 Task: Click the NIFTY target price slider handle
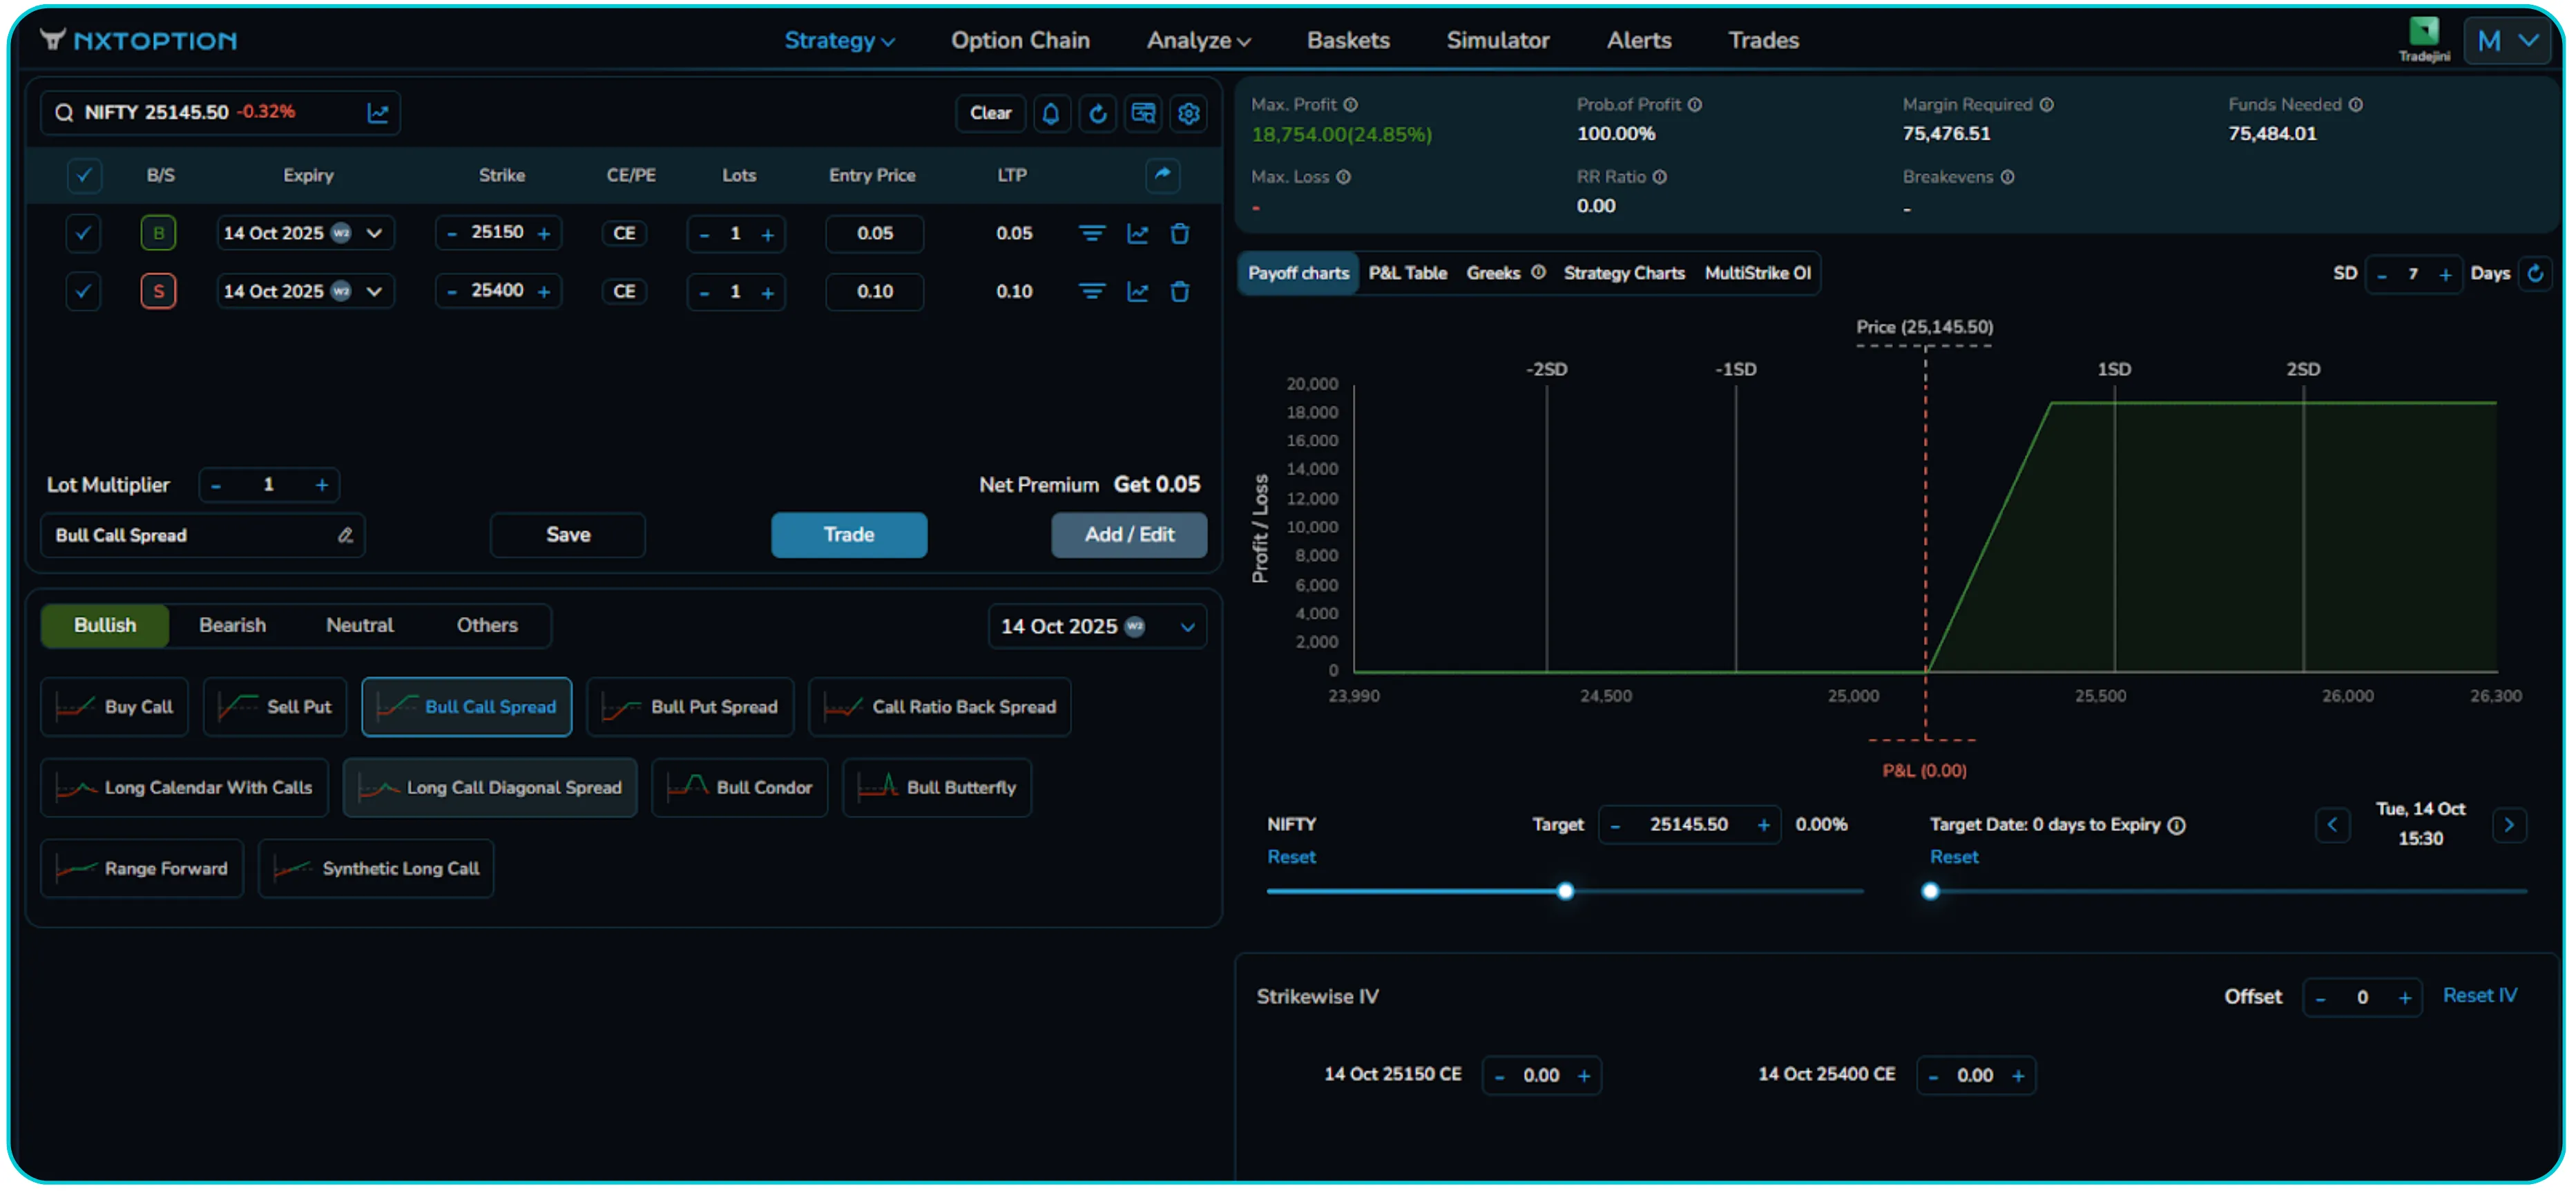click(1565, 891)
